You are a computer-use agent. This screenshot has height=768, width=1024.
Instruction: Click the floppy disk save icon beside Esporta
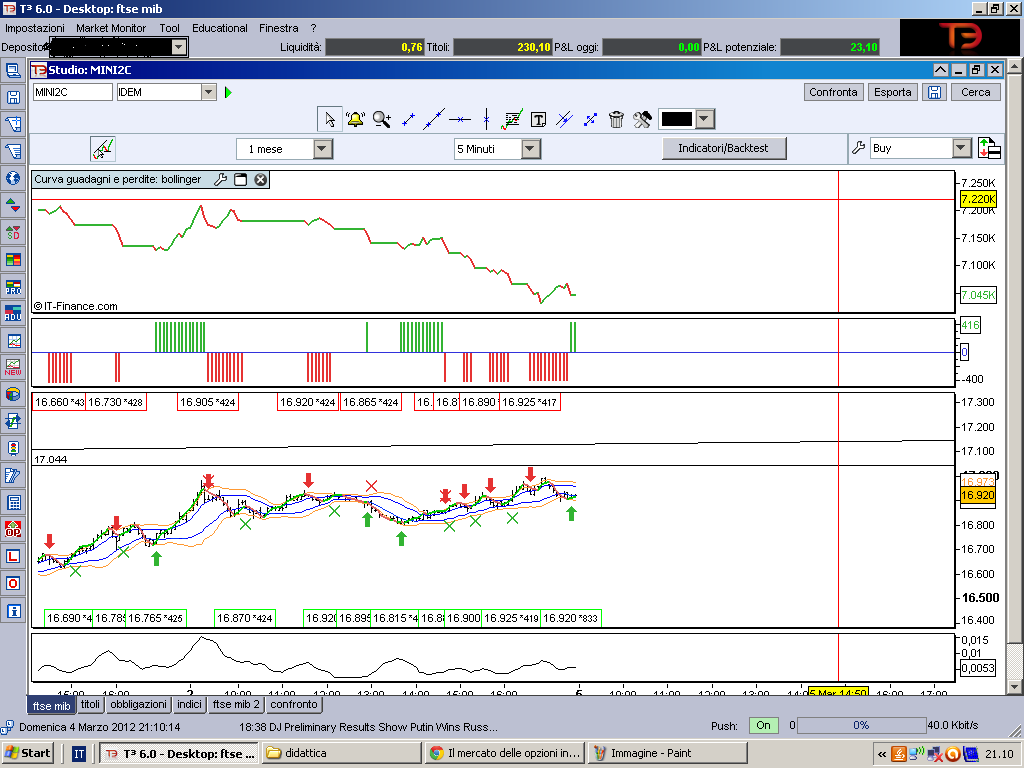tap(935, 92)
